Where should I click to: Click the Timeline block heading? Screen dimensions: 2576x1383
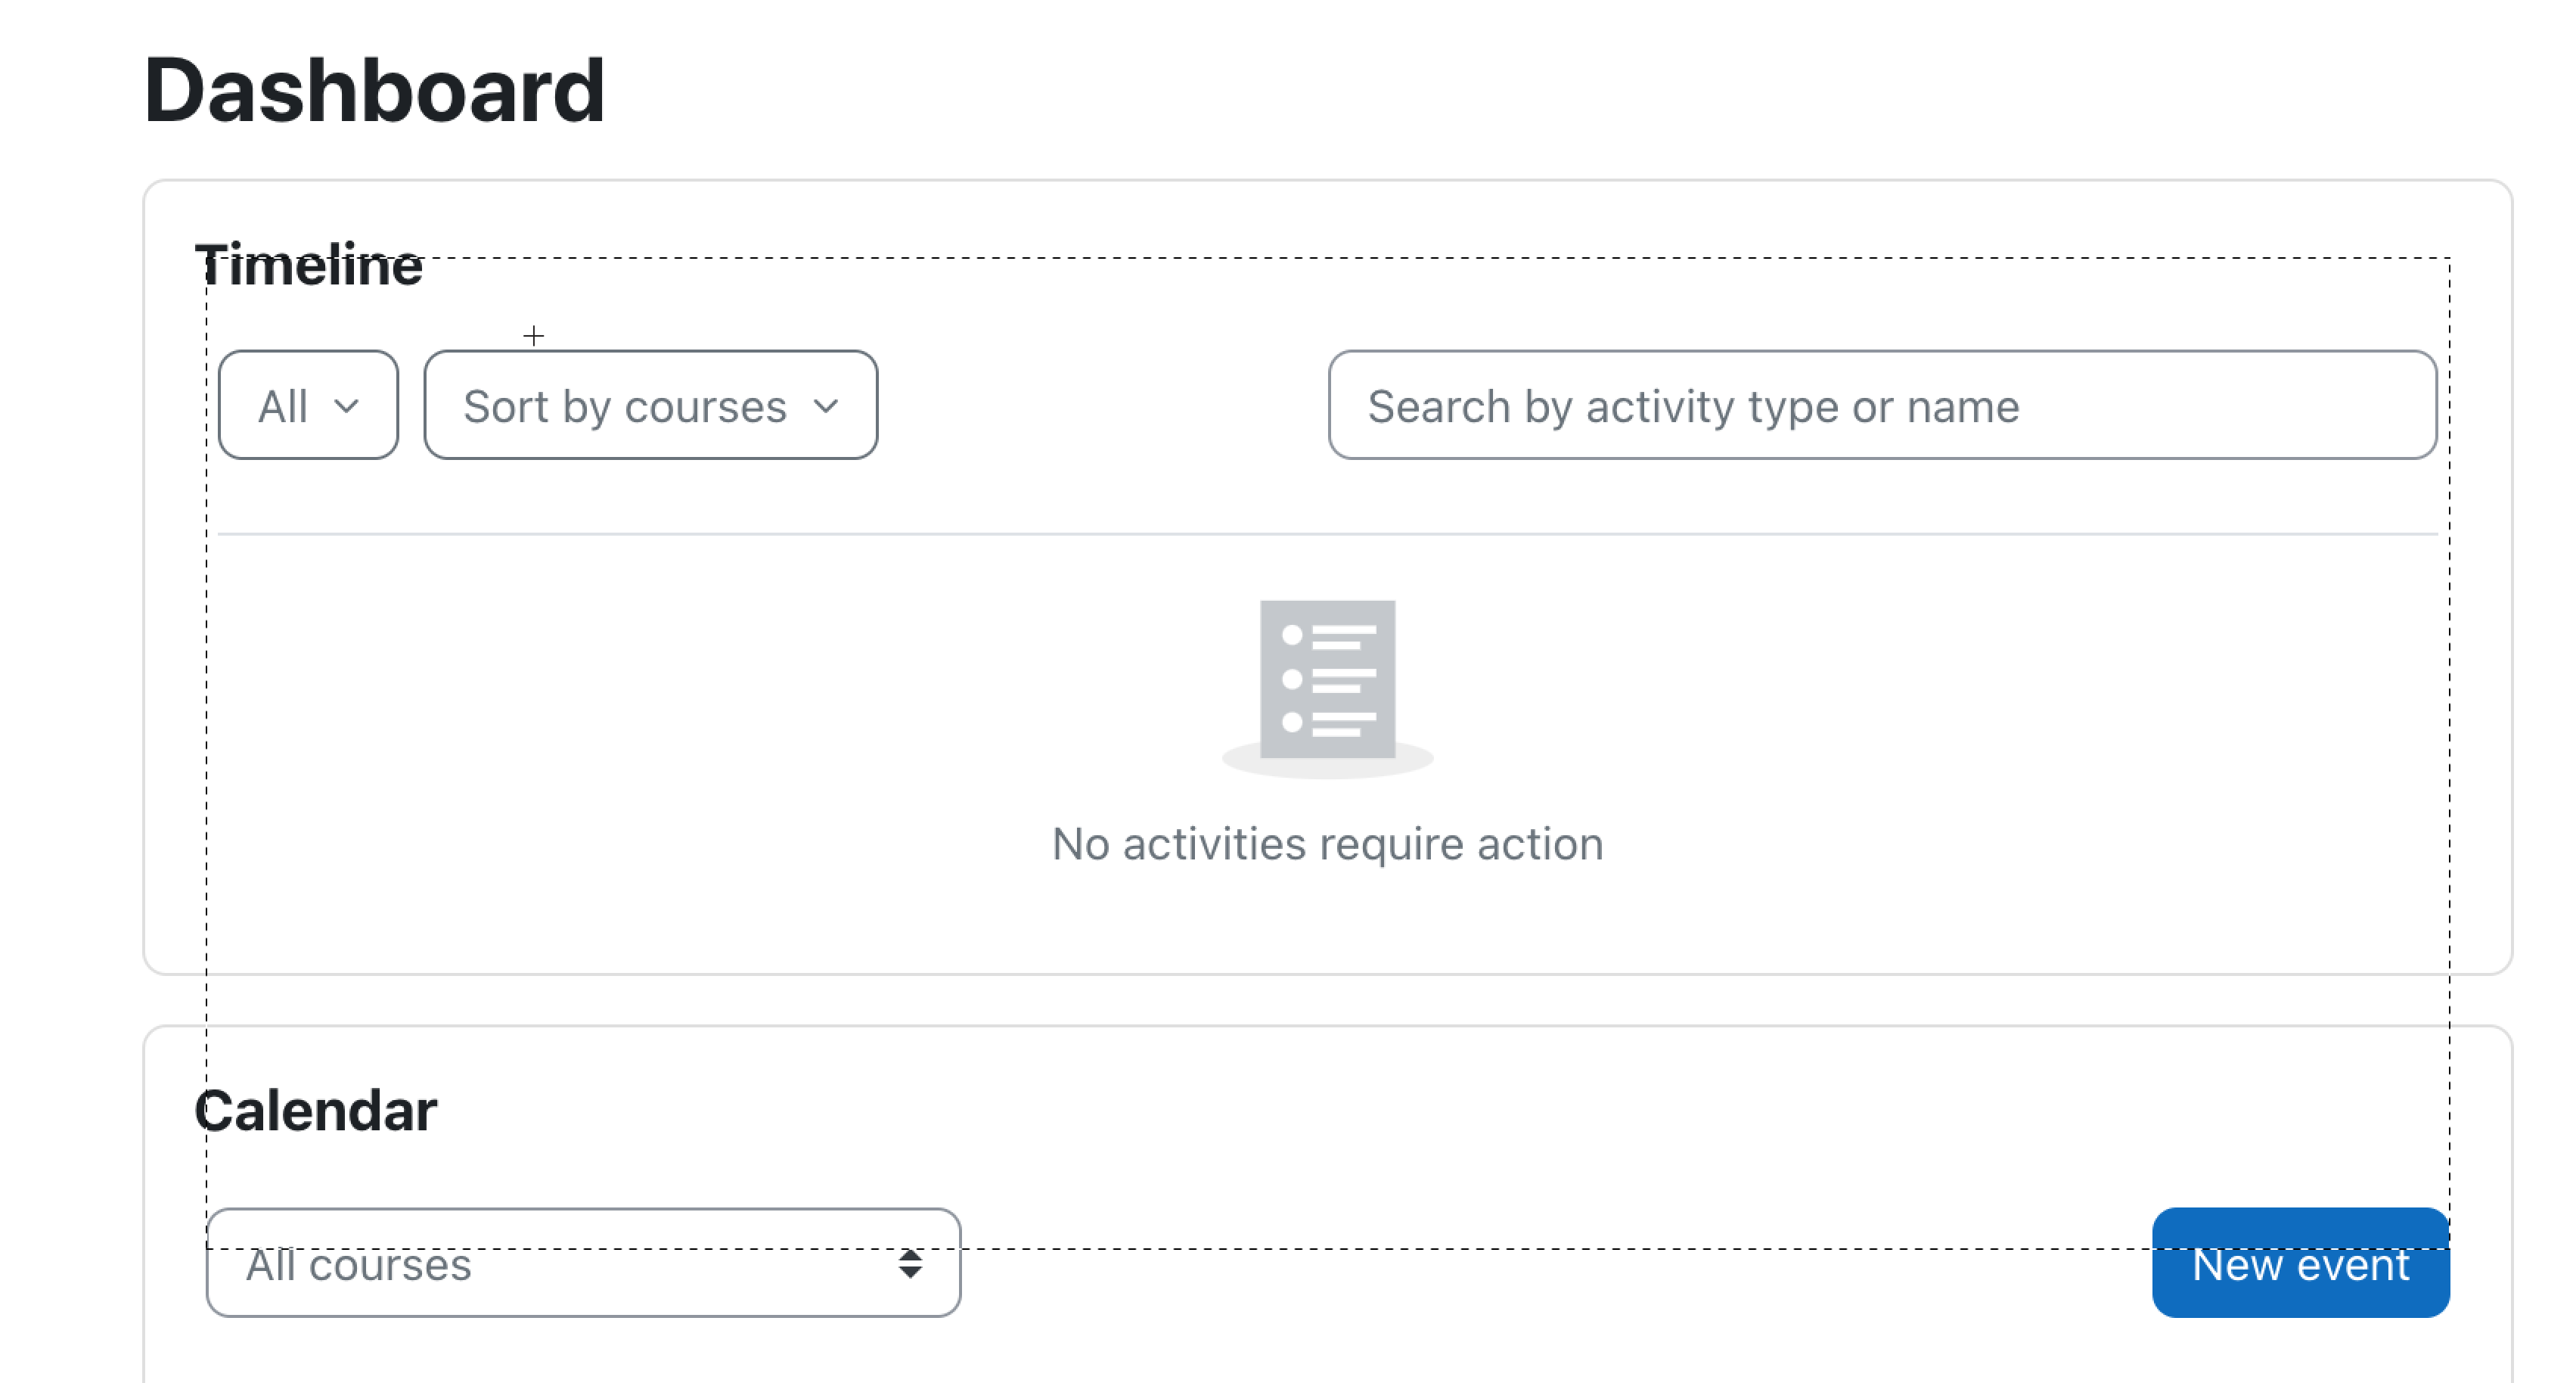309,266
